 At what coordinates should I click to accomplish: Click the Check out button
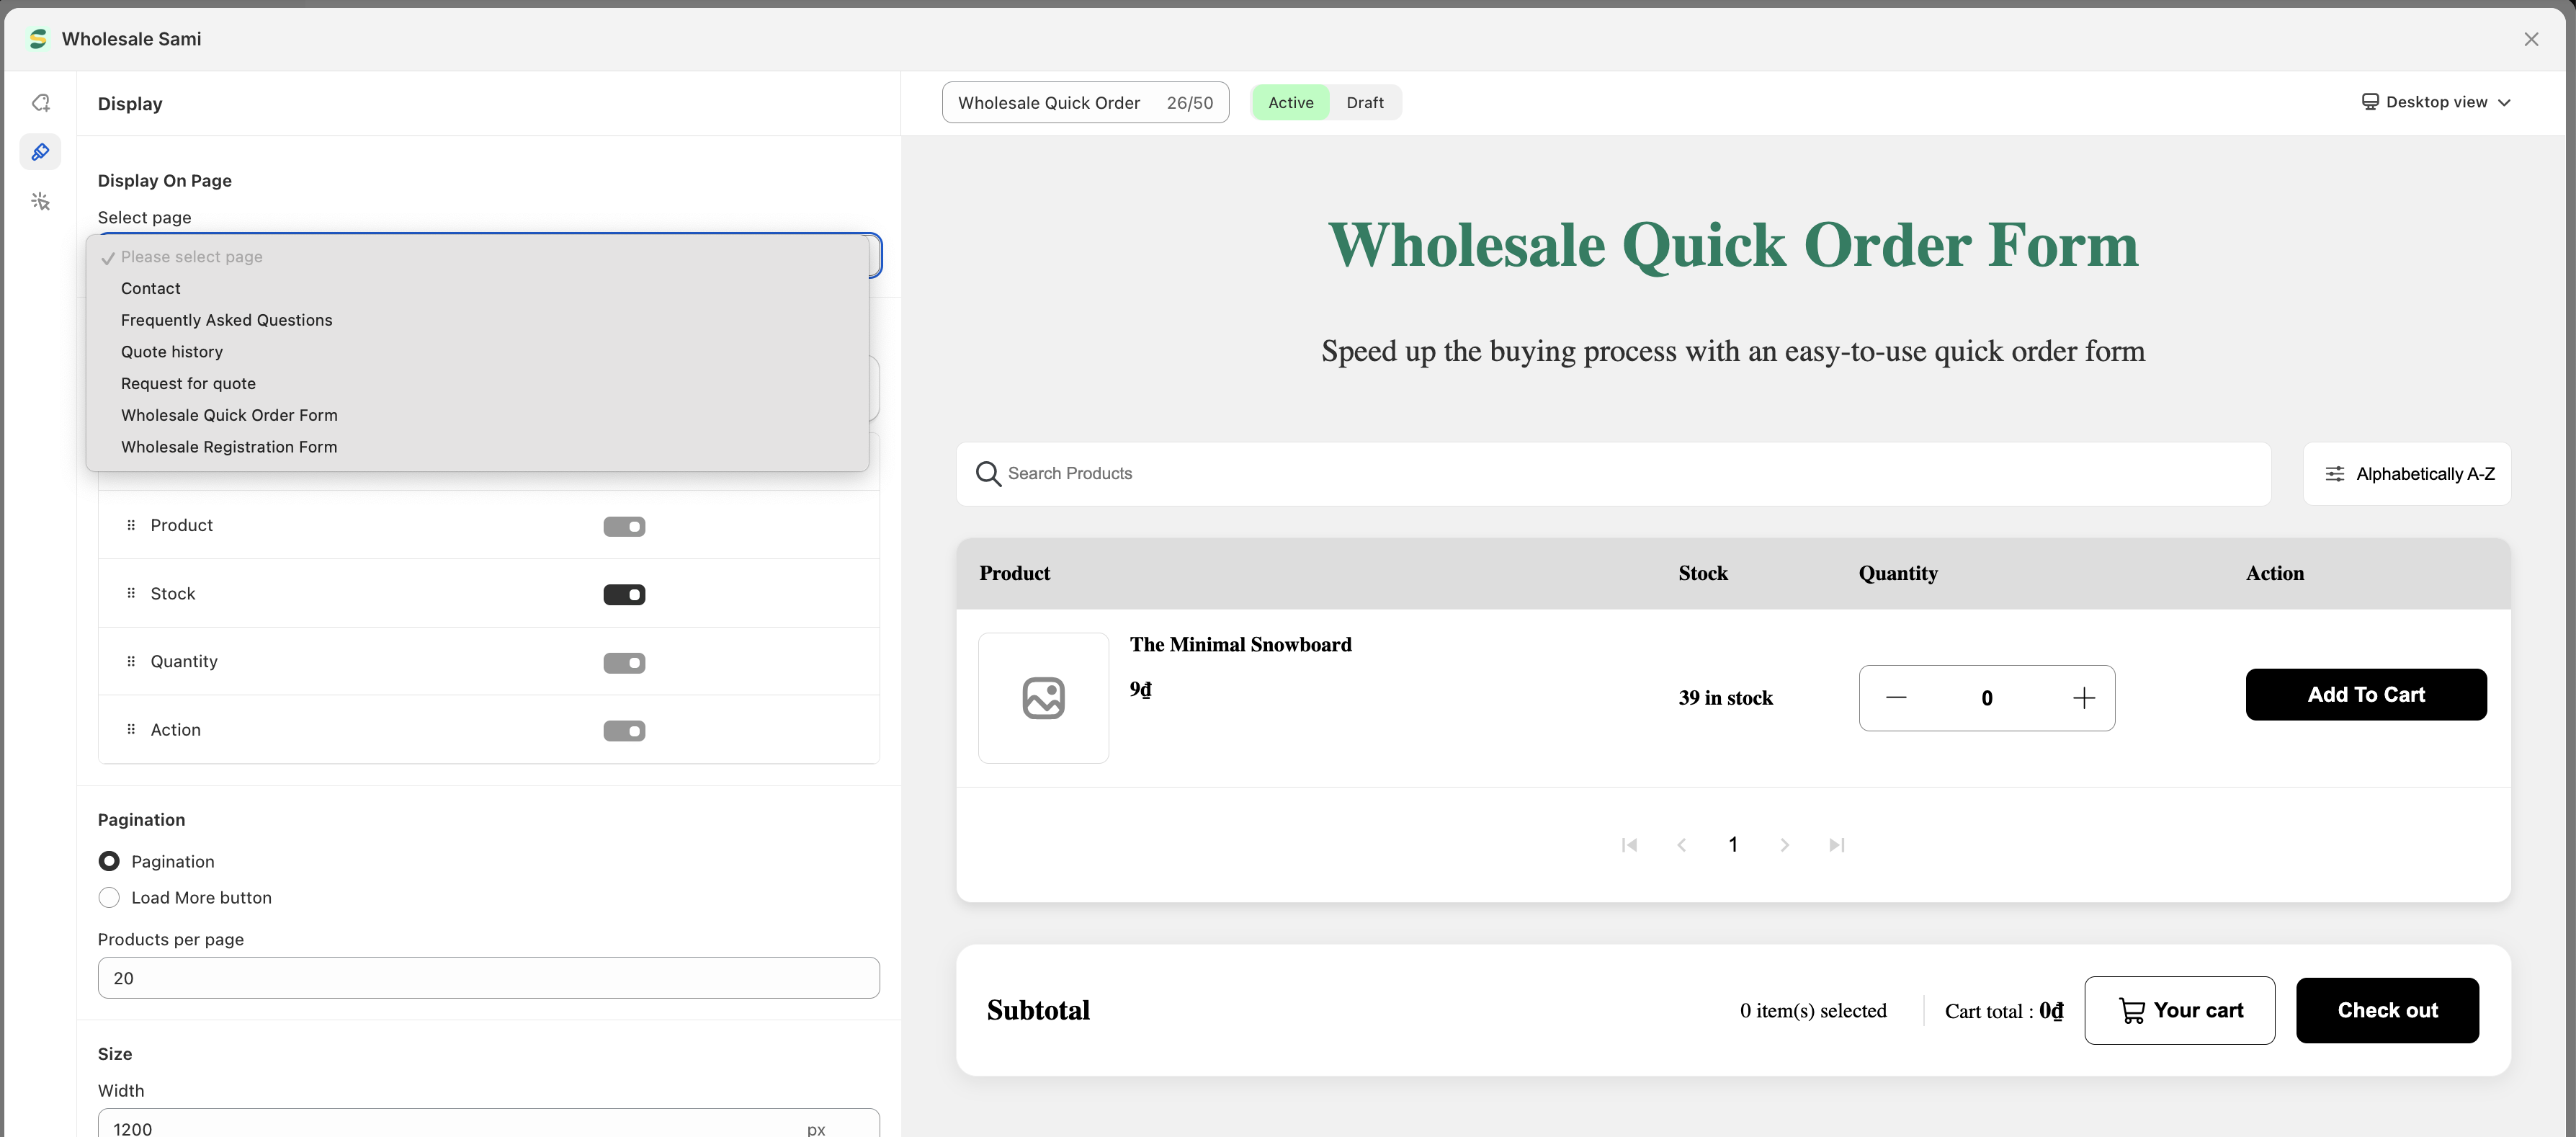2386,1010
